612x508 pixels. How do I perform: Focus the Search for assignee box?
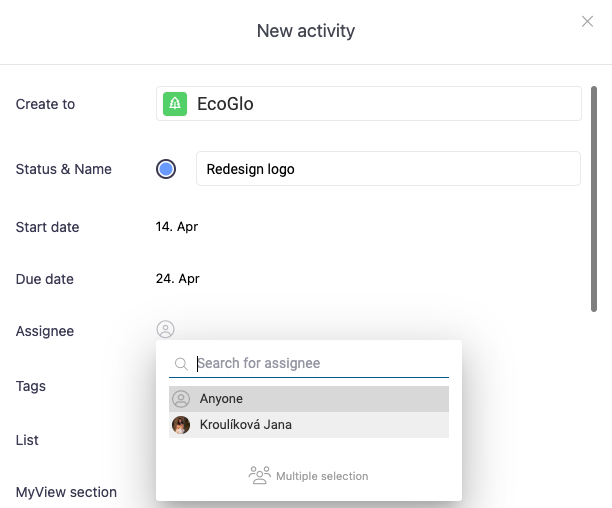coord(320,364)
